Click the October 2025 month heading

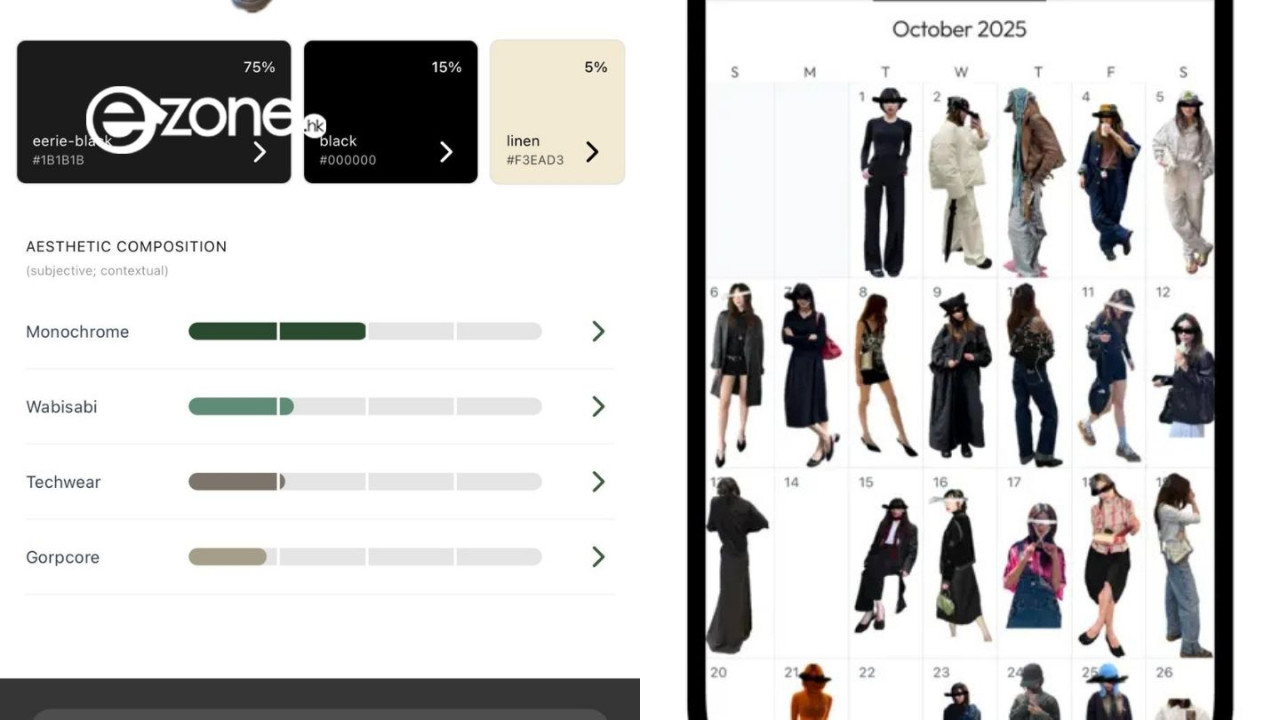(959, 29)
